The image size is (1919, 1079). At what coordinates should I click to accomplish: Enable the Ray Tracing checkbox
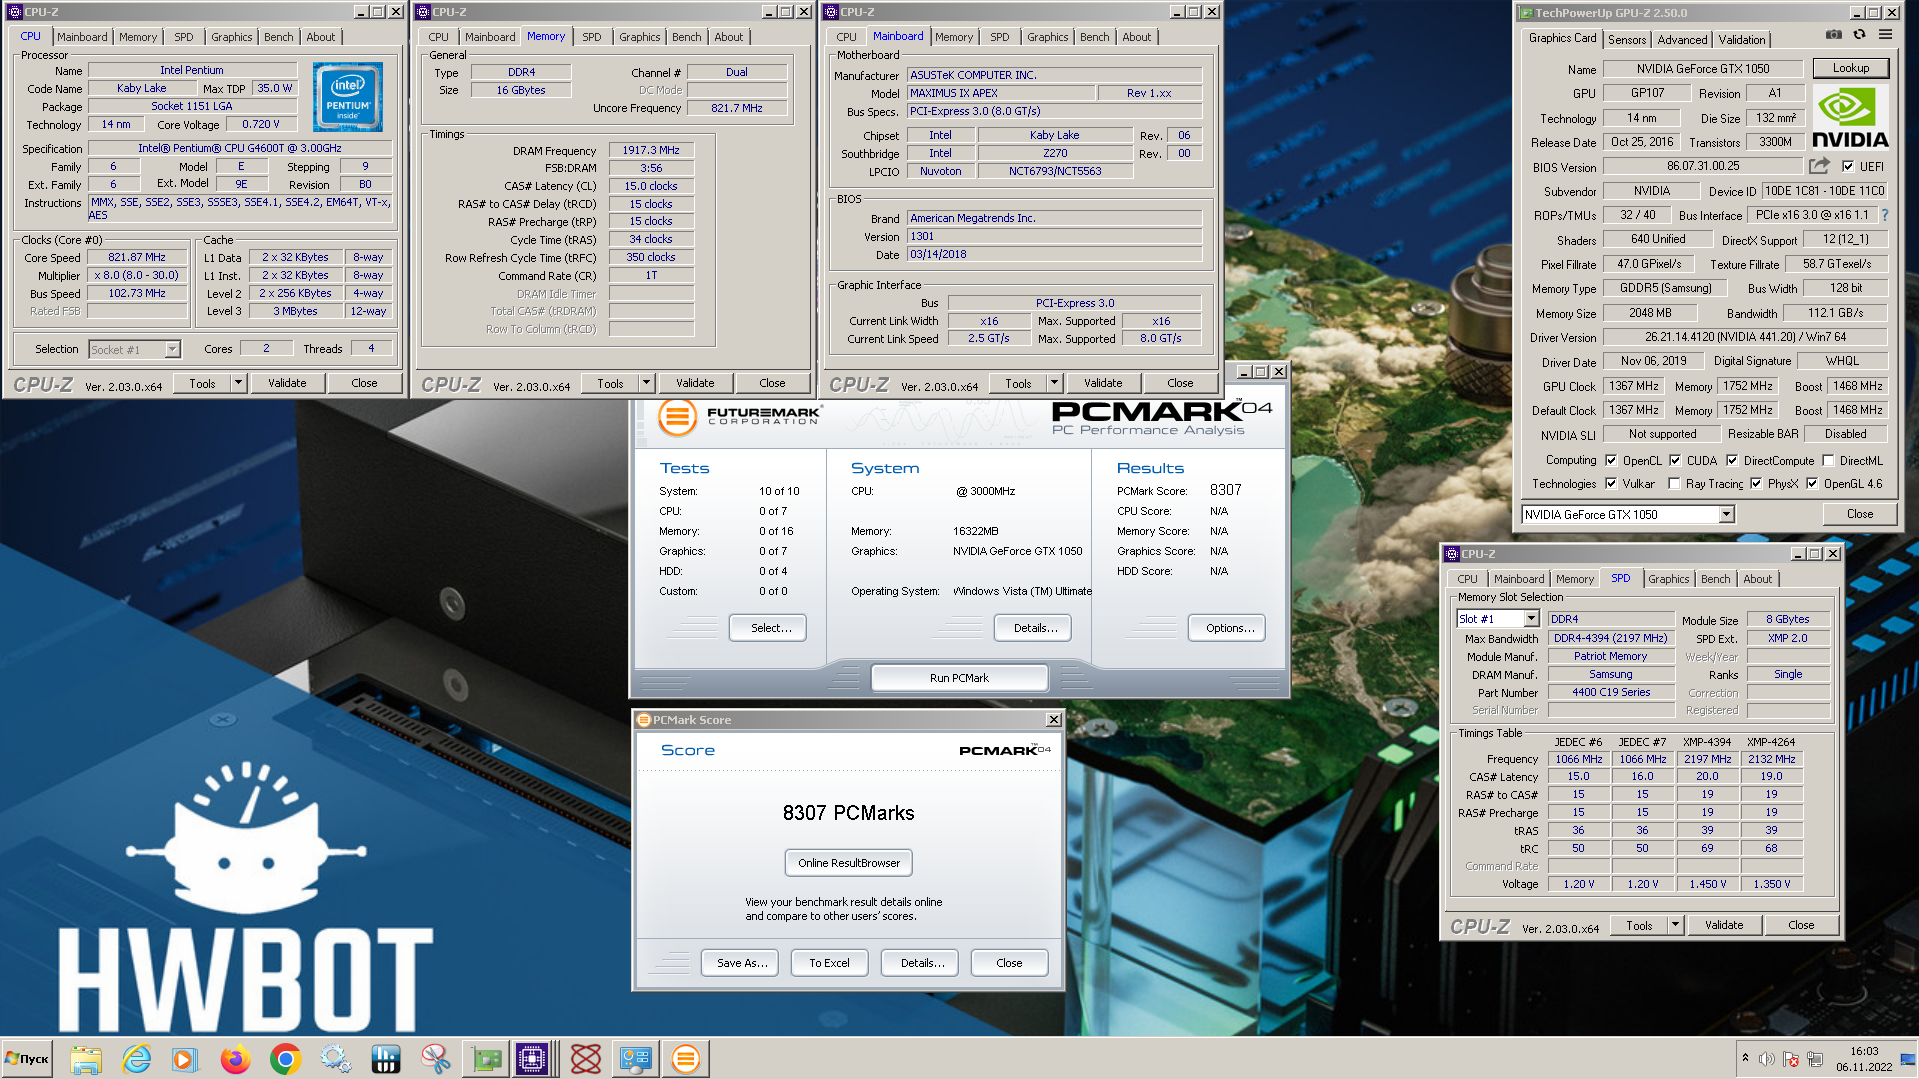pos(1674,484)
